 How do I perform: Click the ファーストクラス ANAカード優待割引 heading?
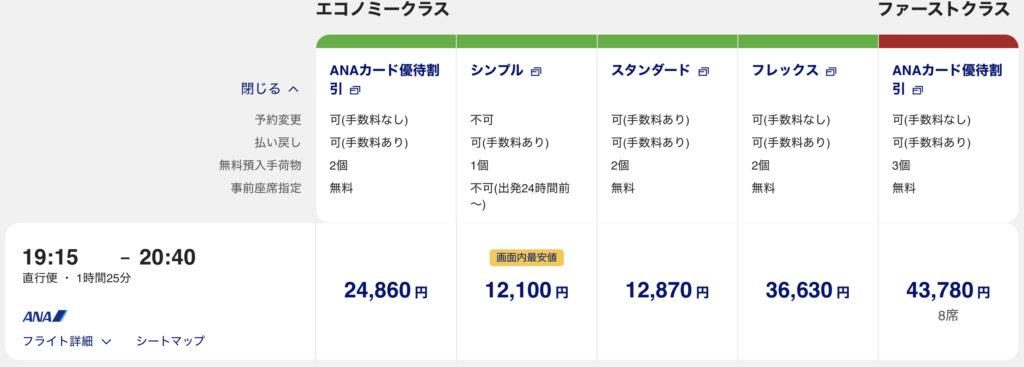947,80
